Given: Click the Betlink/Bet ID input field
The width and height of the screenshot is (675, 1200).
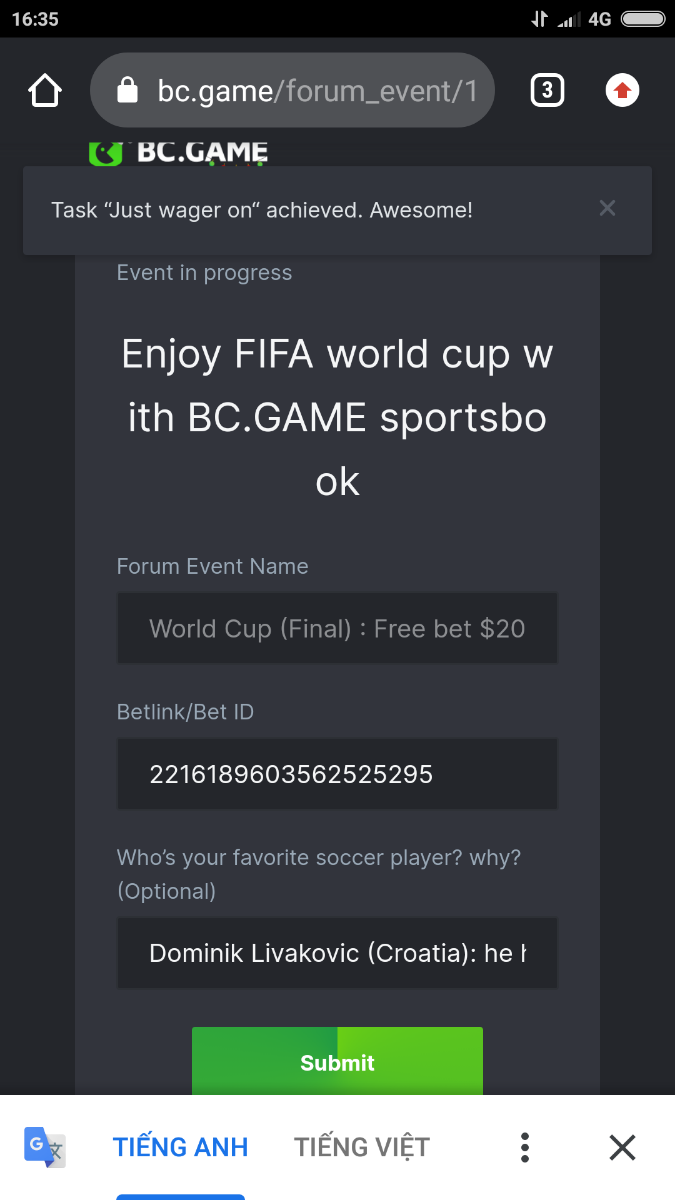Looking at the screenshot, I should tap(337, 774).
